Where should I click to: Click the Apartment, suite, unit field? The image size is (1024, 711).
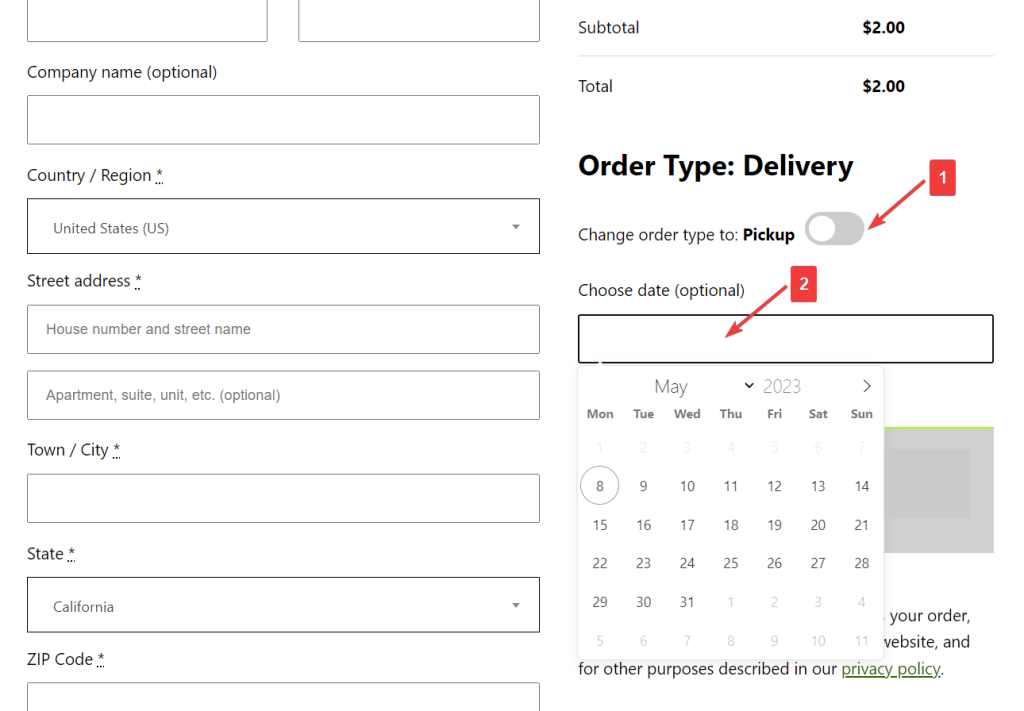click(x=283, y=395)
